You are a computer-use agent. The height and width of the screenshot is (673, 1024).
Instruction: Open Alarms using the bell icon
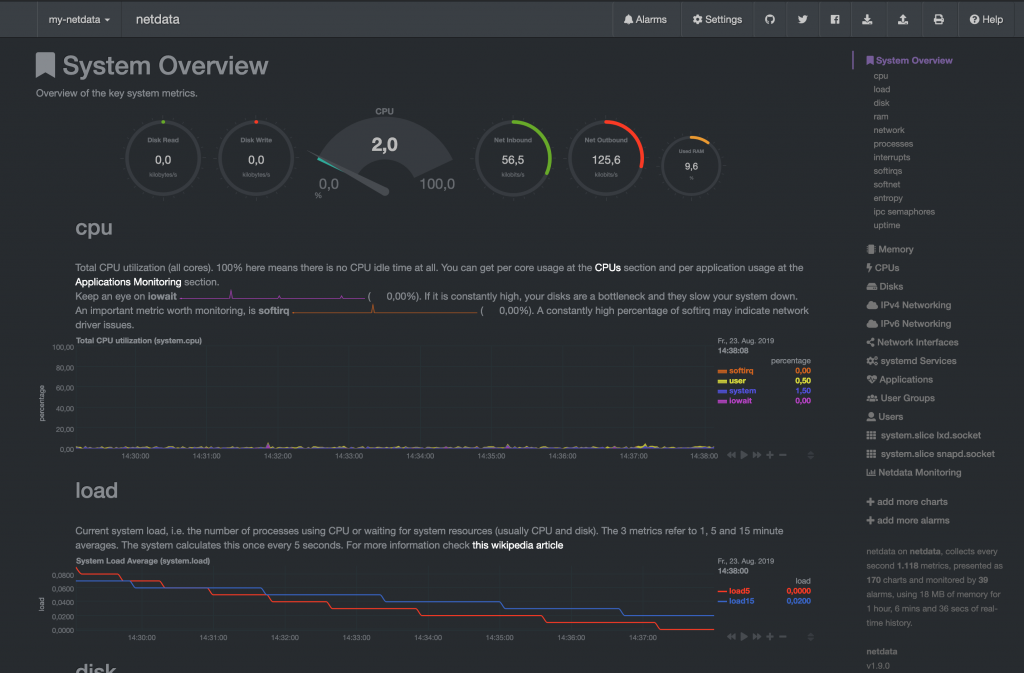point(646,18)
